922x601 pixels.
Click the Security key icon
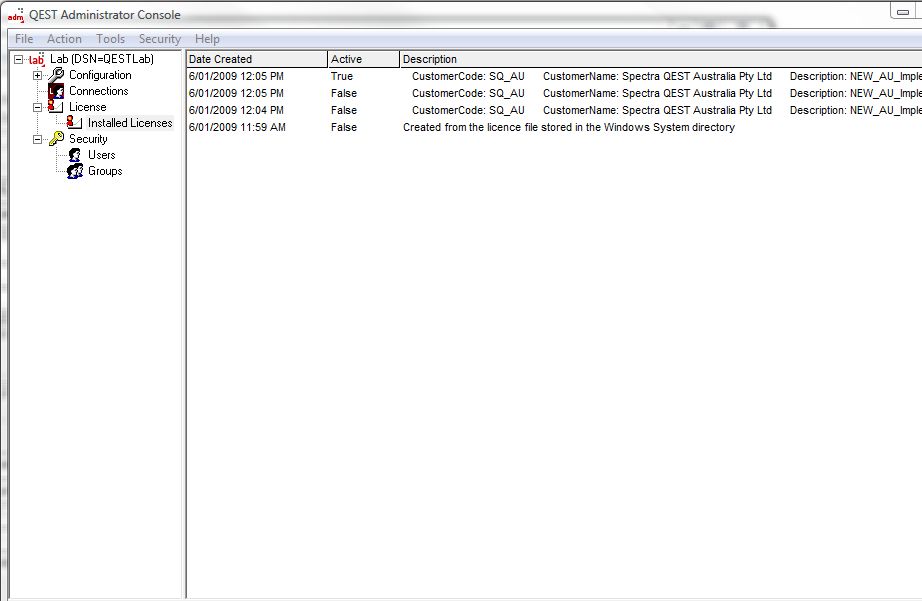click(x=56, y=139)
